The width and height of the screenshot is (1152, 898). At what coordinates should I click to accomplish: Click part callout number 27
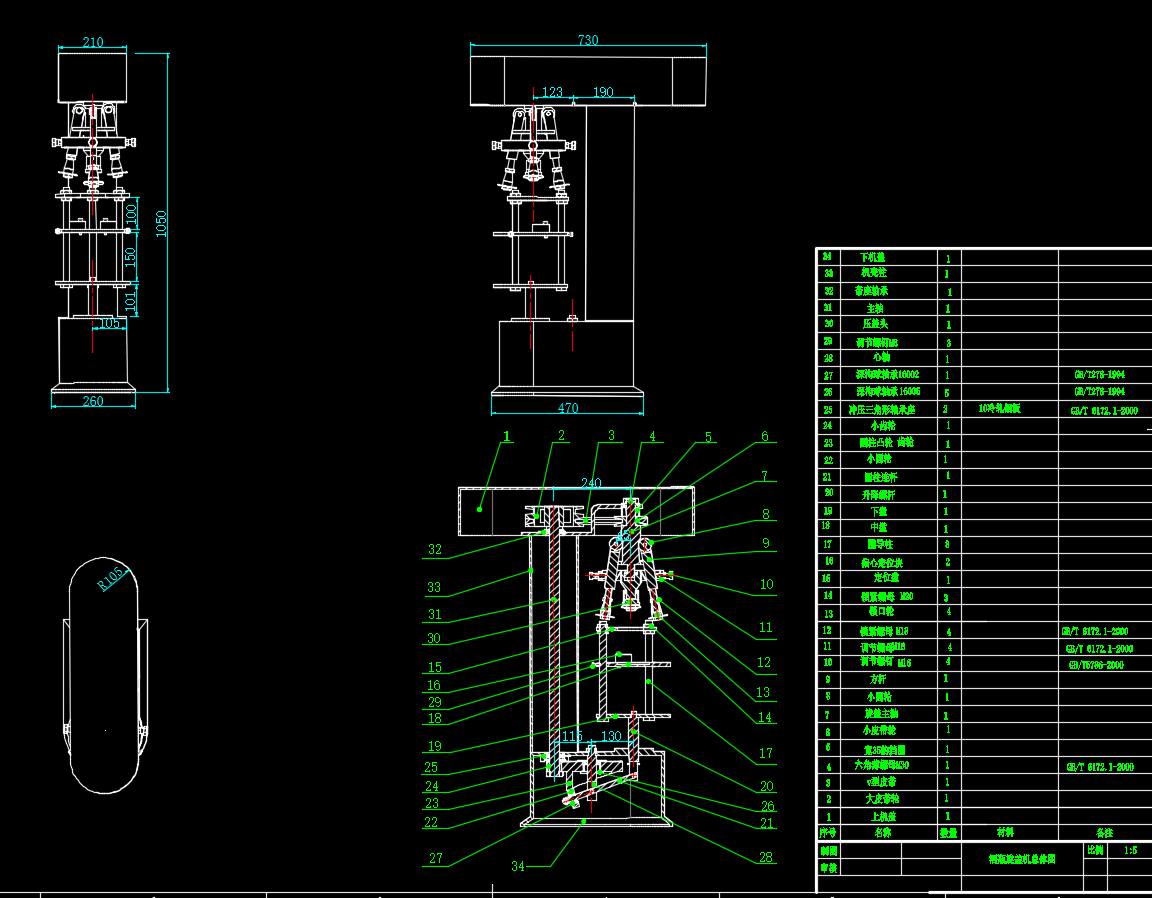436,858
